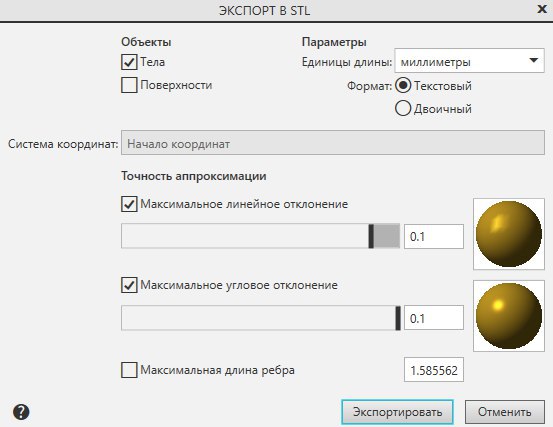Viewport: 553px width, 427px height.
Task: Click the angular deviation value field
Action: [x=434, y=318]
